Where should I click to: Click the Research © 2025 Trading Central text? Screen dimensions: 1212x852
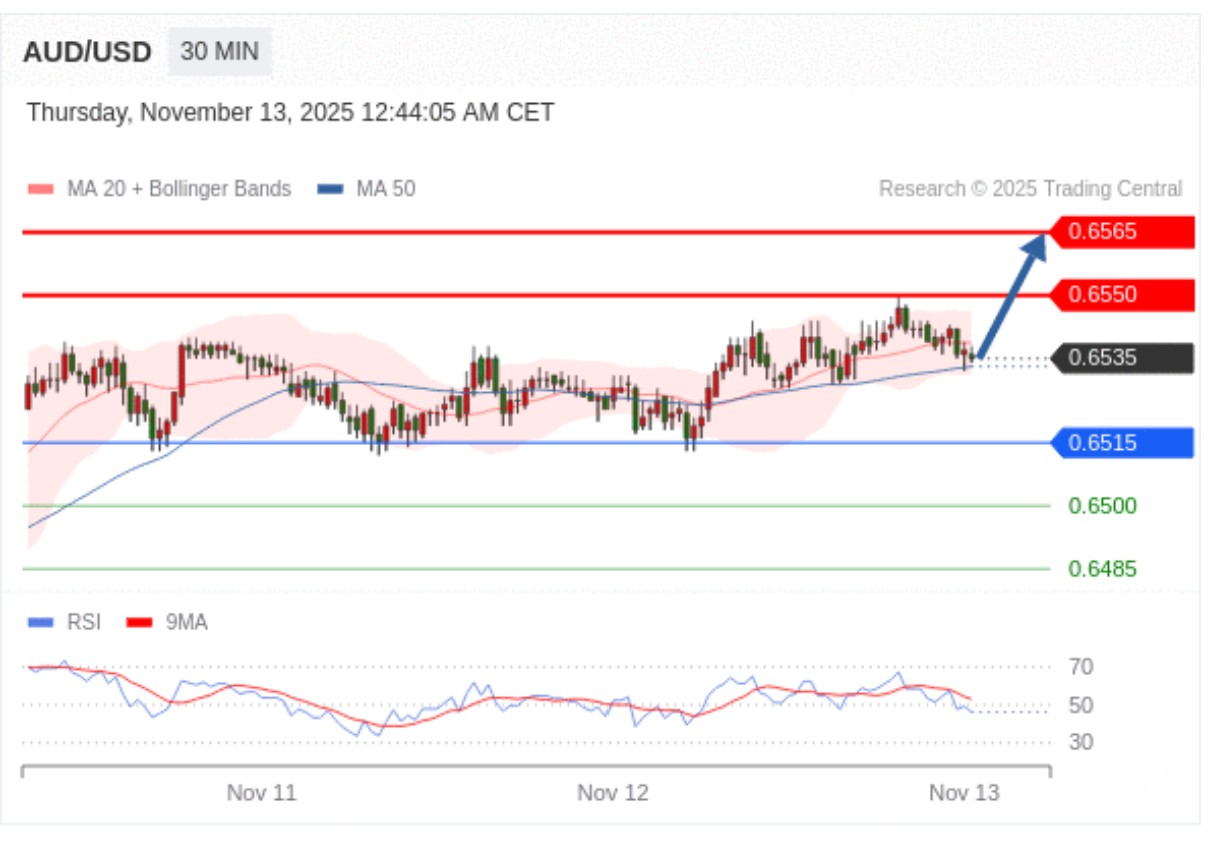[x=1030, y=189]
